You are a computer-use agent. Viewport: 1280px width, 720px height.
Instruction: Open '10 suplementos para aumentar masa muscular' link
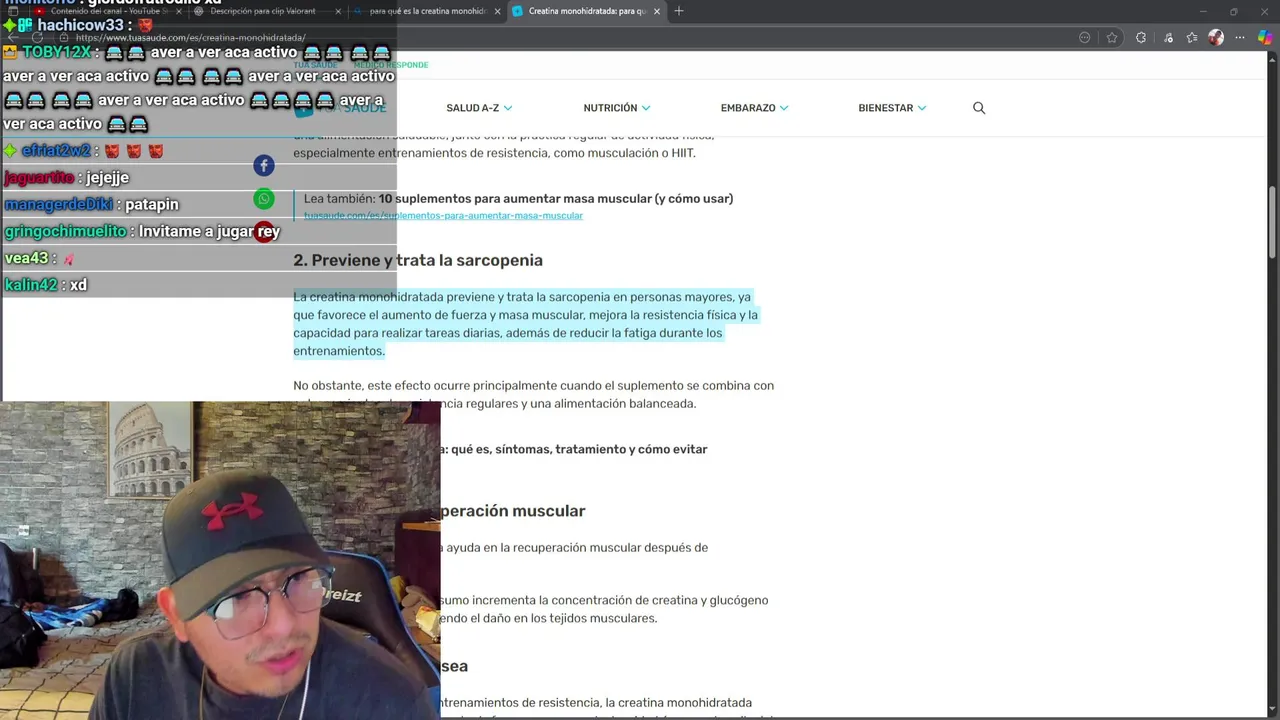pos(556,199)
